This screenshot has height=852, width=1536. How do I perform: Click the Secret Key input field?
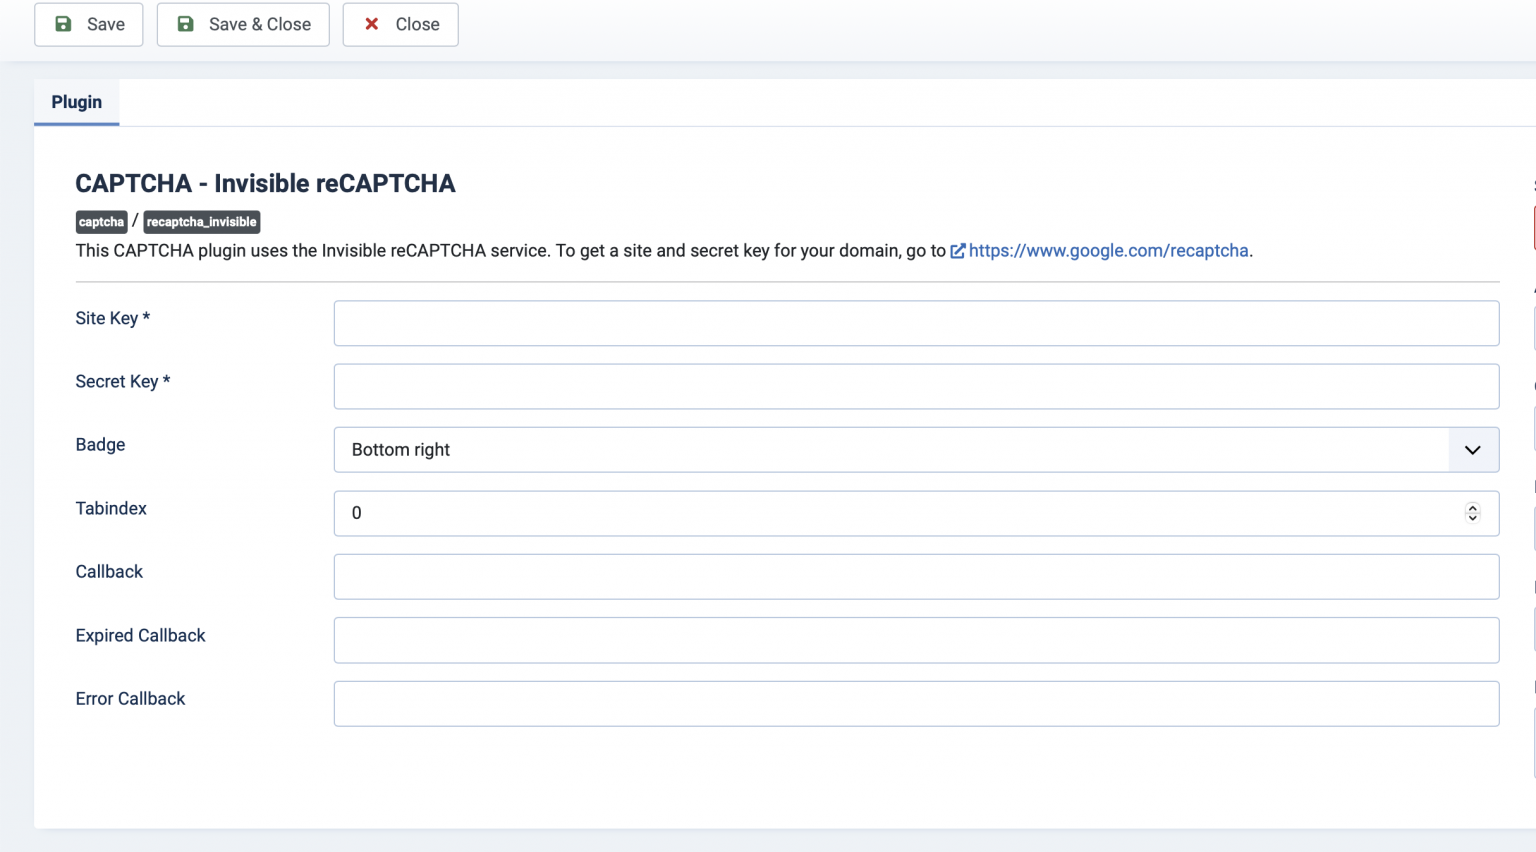coord(916,386)
